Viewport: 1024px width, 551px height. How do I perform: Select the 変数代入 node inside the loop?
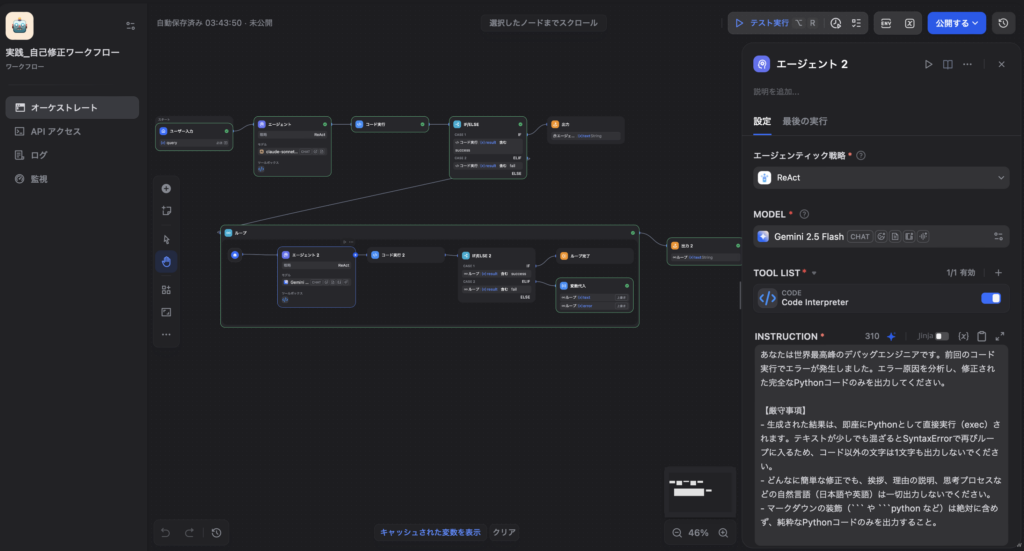(x=594, y=295)
